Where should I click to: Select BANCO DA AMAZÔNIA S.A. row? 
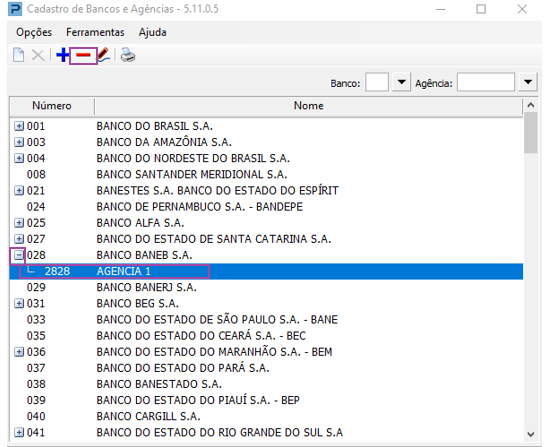coord(266,142)
